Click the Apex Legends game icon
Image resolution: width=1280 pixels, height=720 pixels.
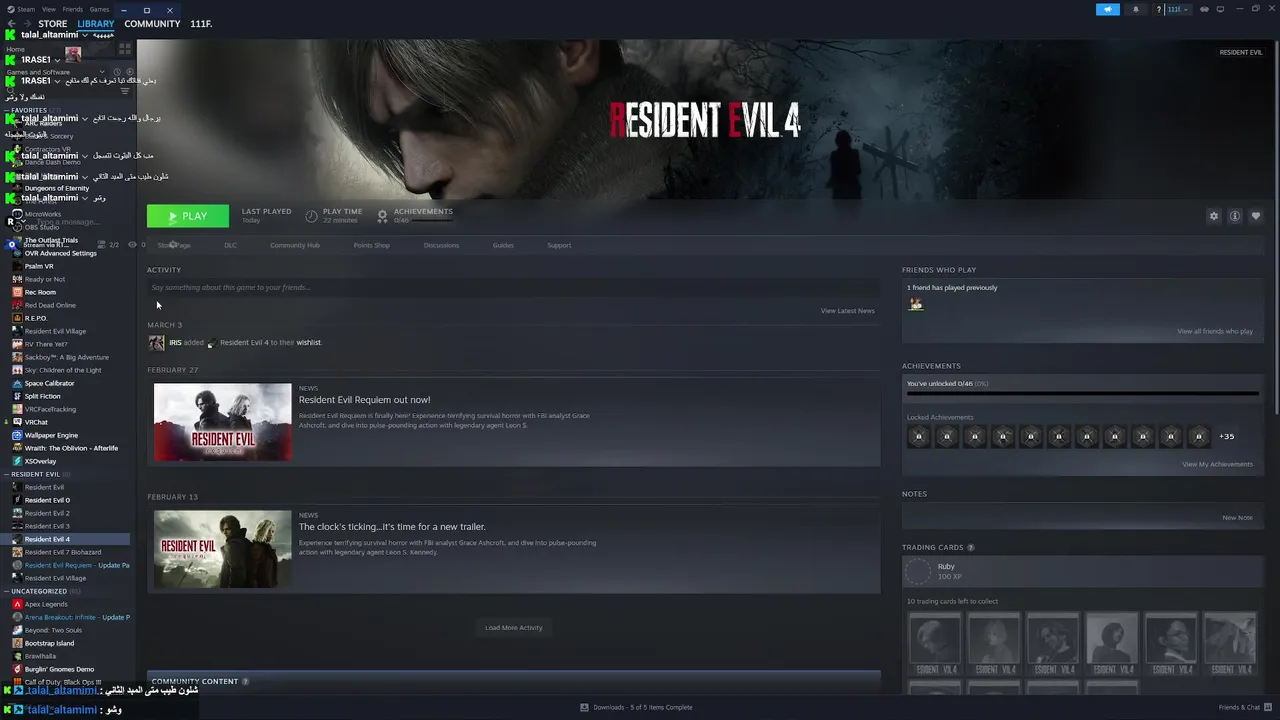(x=17, y=604)
